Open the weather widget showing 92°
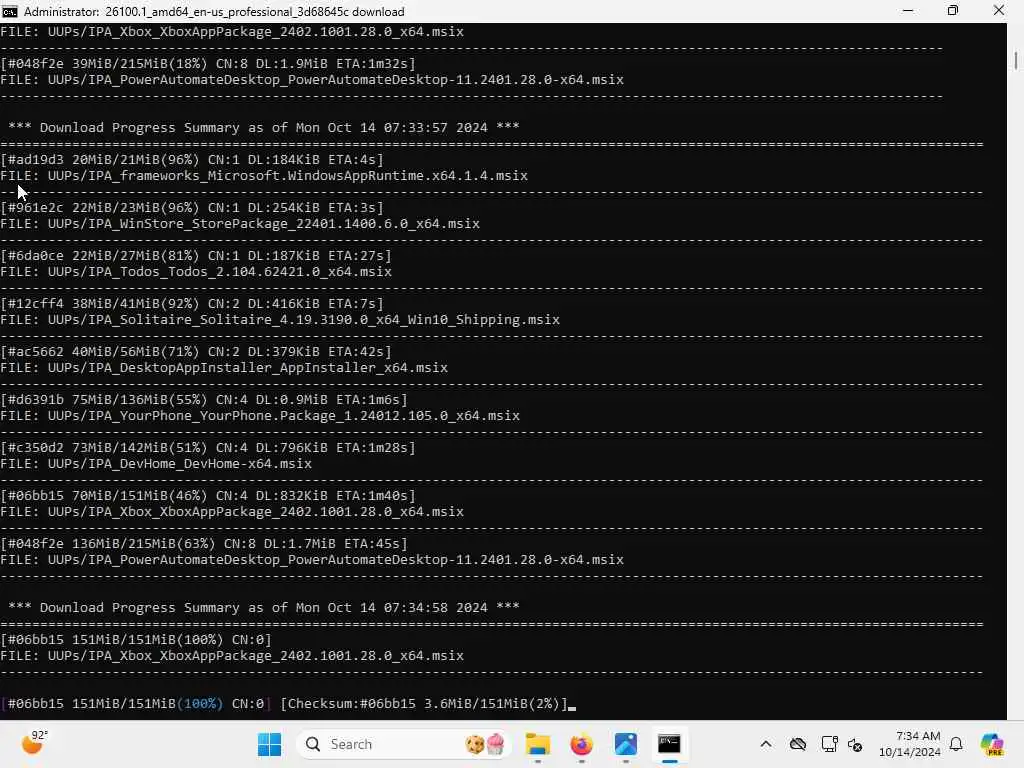Image resolution: width=1024 pixels, height=768 pixels. click(x=34, y=743)
